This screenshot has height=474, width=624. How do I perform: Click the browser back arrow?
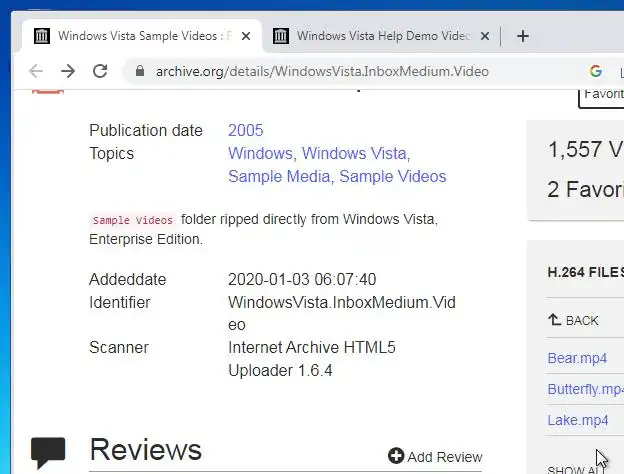point(36,71)
